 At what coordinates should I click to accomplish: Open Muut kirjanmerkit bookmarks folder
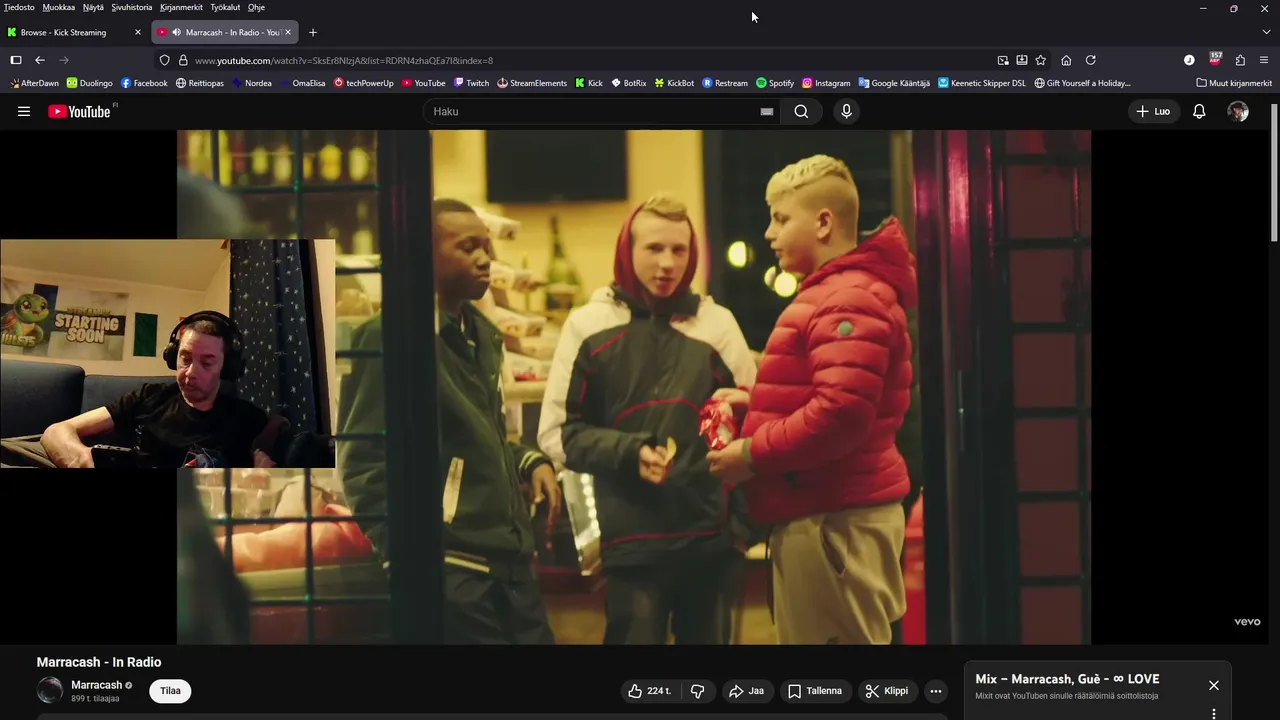[1234, 83]
